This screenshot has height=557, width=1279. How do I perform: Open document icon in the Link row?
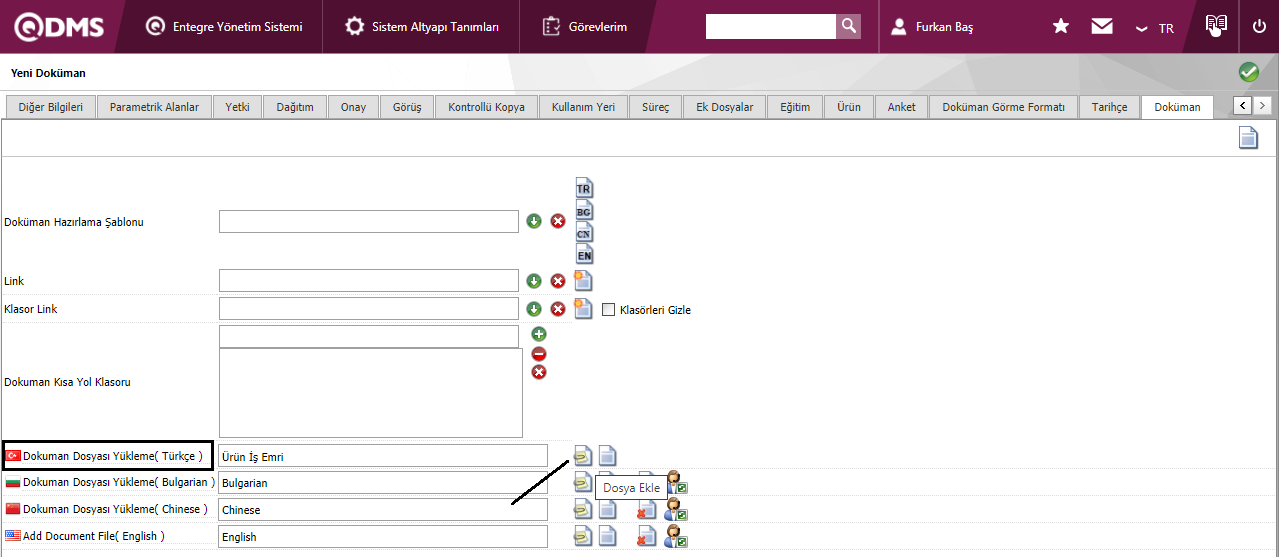point(583,281)
